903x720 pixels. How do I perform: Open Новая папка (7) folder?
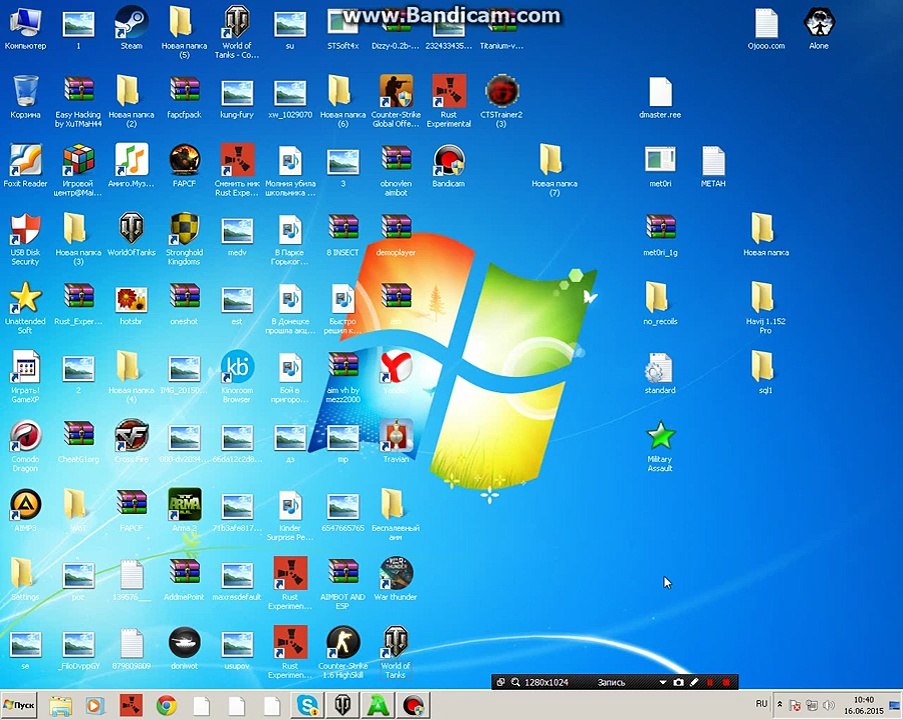[554, 170]
